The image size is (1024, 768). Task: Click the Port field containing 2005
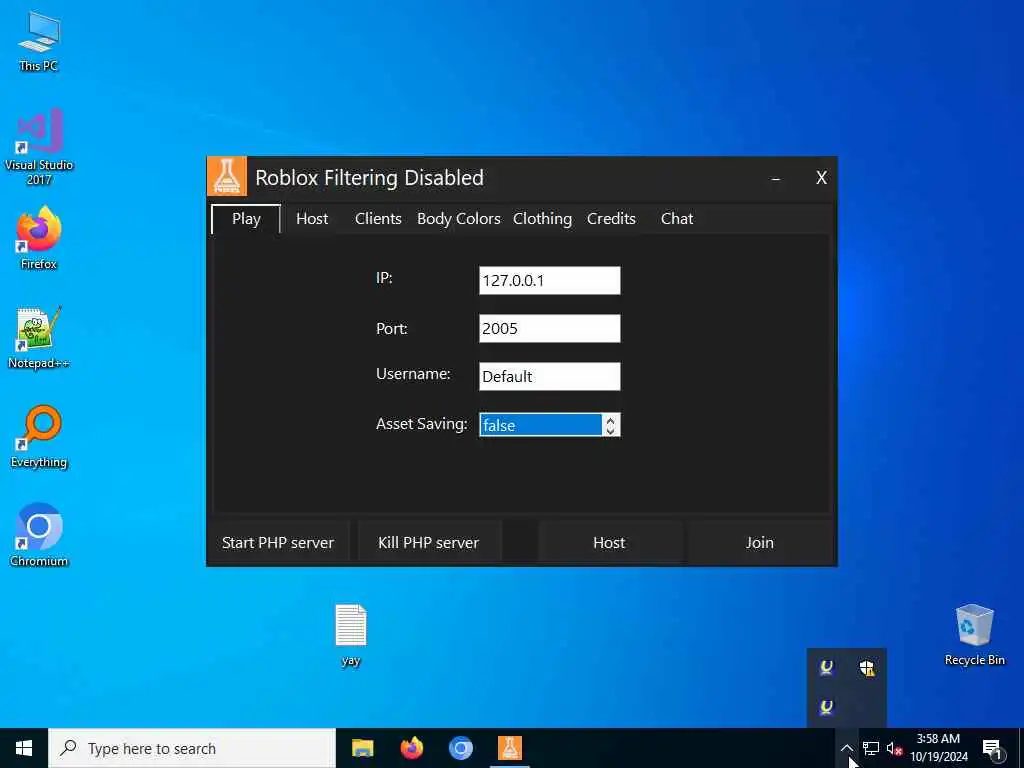click(x=549, y=328)
